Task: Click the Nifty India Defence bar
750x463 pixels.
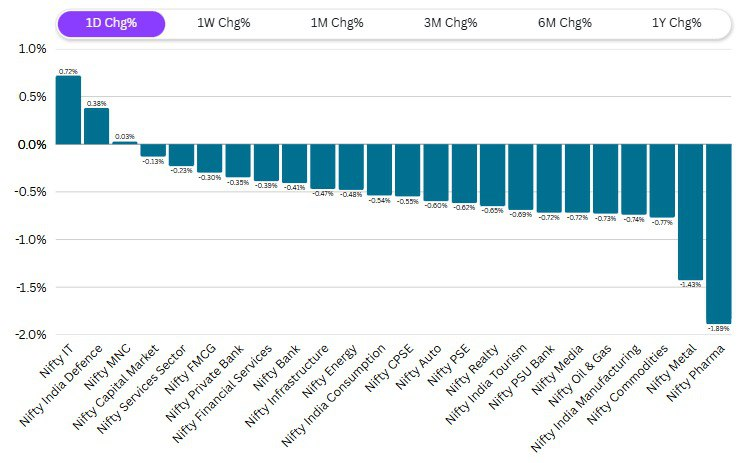Action: [96, 126]
